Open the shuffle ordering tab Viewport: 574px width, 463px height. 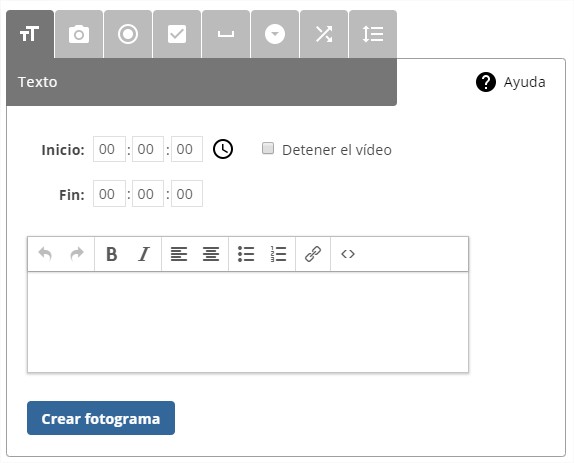324,34
